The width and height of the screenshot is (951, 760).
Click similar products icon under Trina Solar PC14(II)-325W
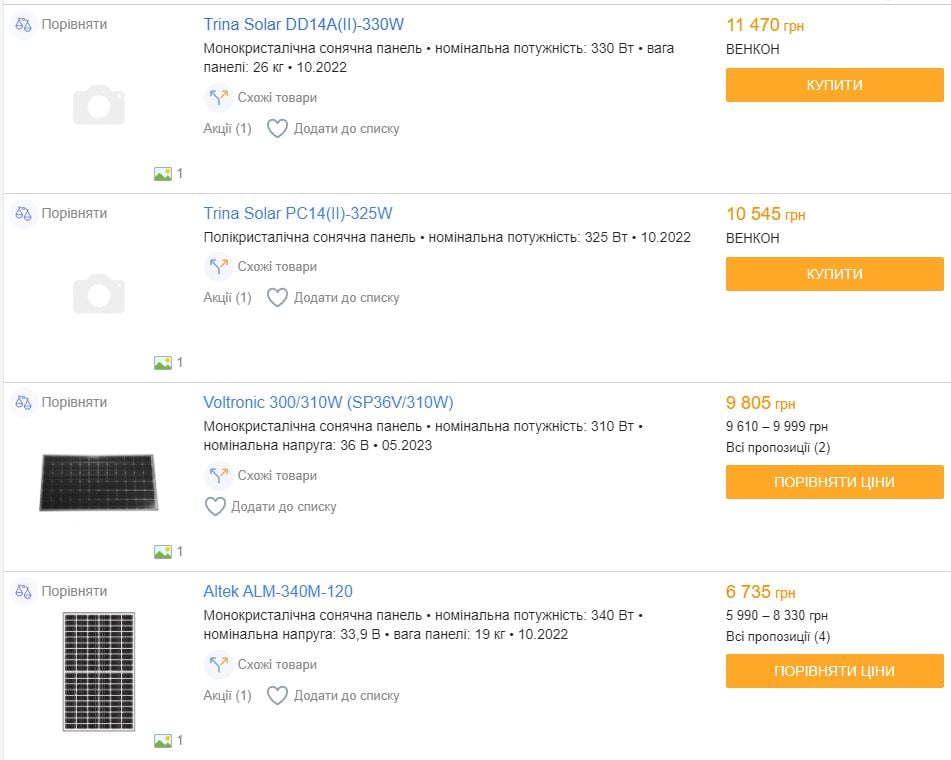pyautogui.click(x=218, y=267)
